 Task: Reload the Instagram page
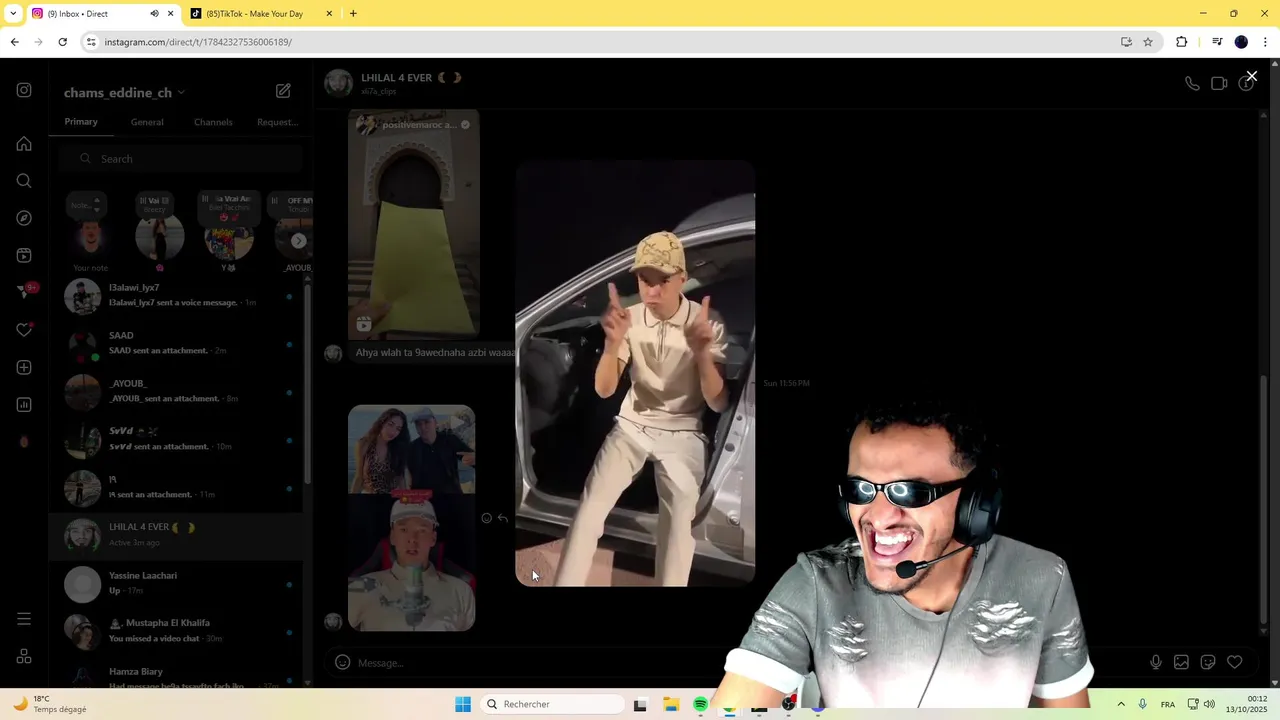pos(62,42)
